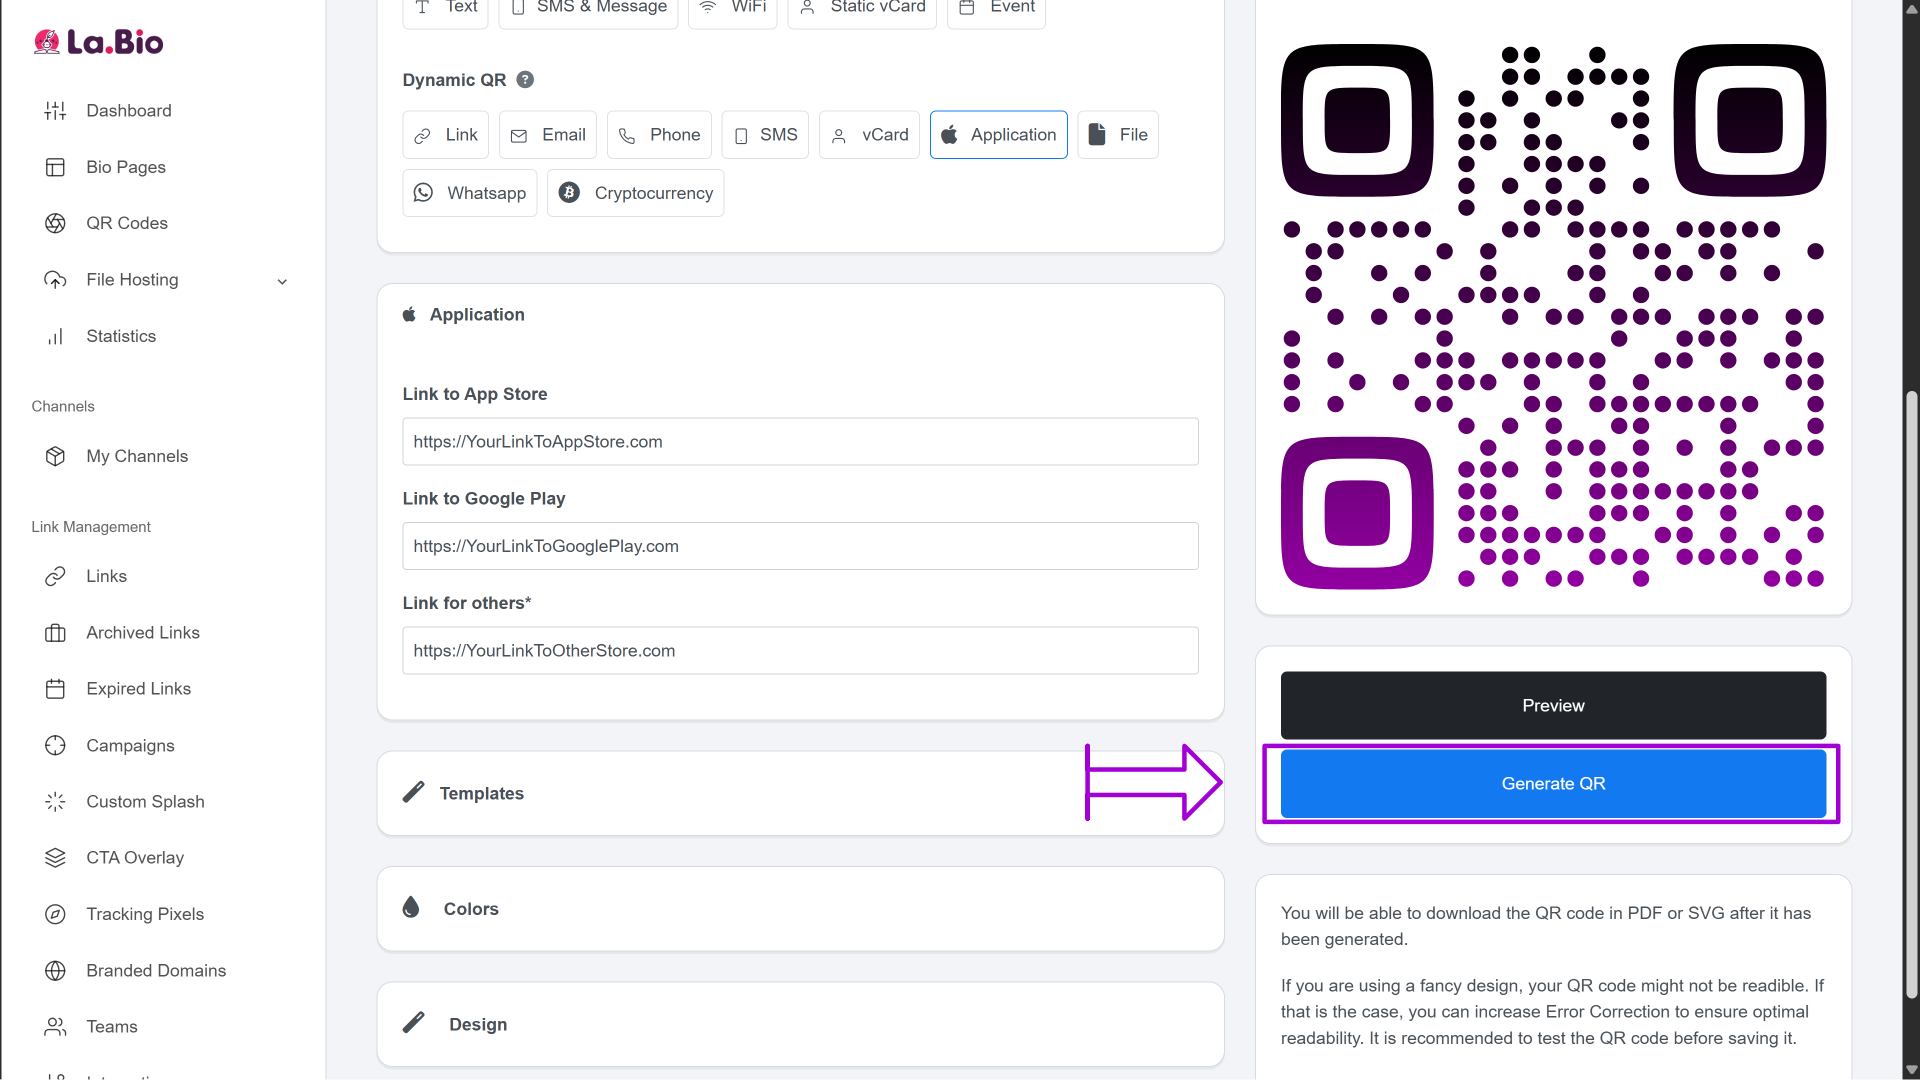1920x1080 pixels.
Task: Open the Dashboard sidebar icon
Action: [x=55, y=111]
